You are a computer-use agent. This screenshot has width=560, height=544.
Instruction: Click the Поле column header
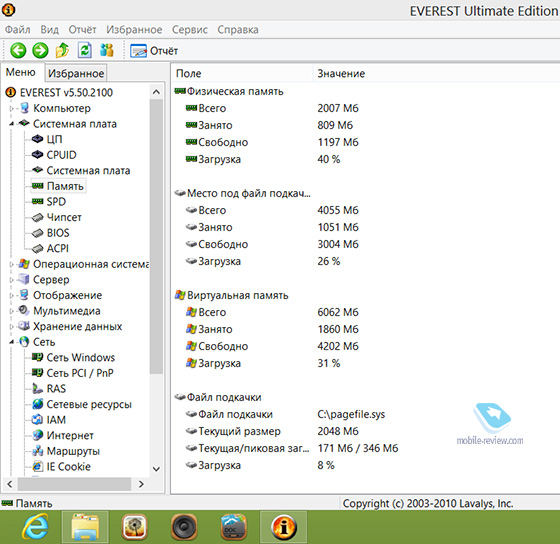[242, 74]
